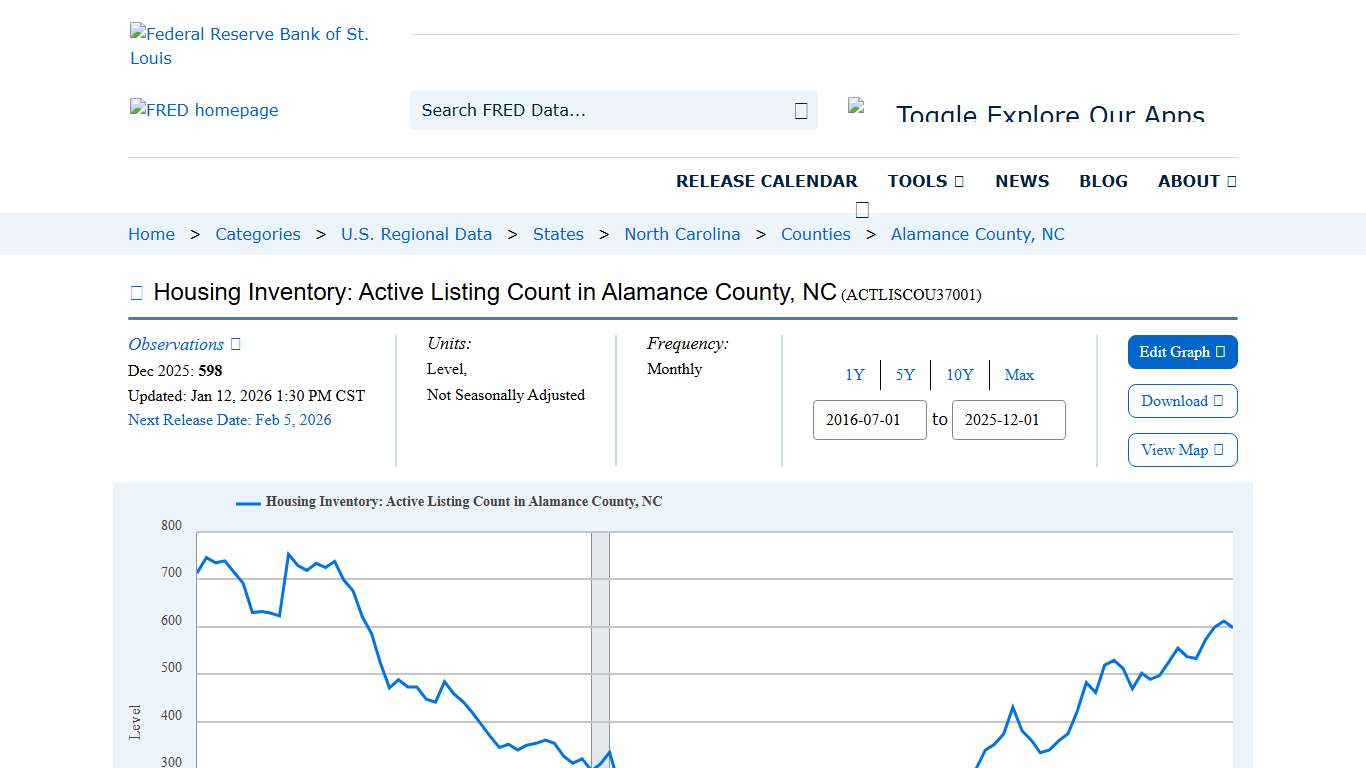Click the download icon inside the Download button

click(x=1216, y=401)
